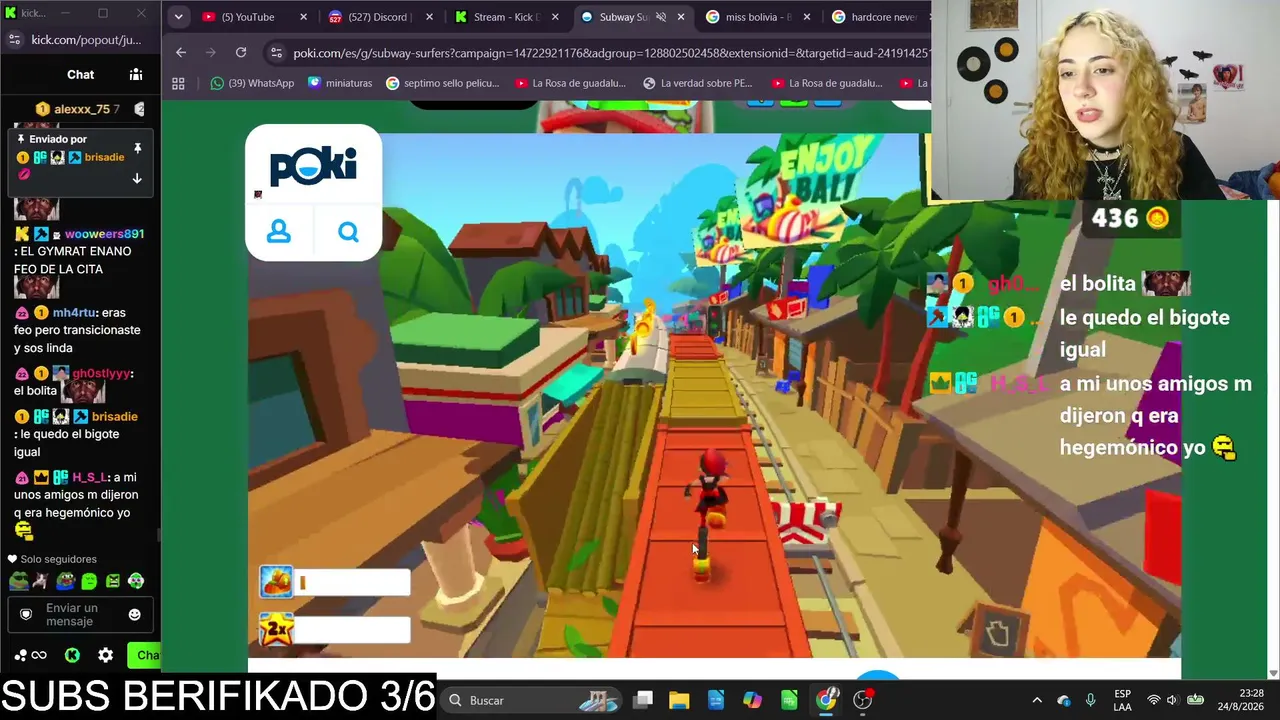Viewport: 1280px width, 720px height.
Task: Click the microphone tray icon
Action: pos(1090,700)
